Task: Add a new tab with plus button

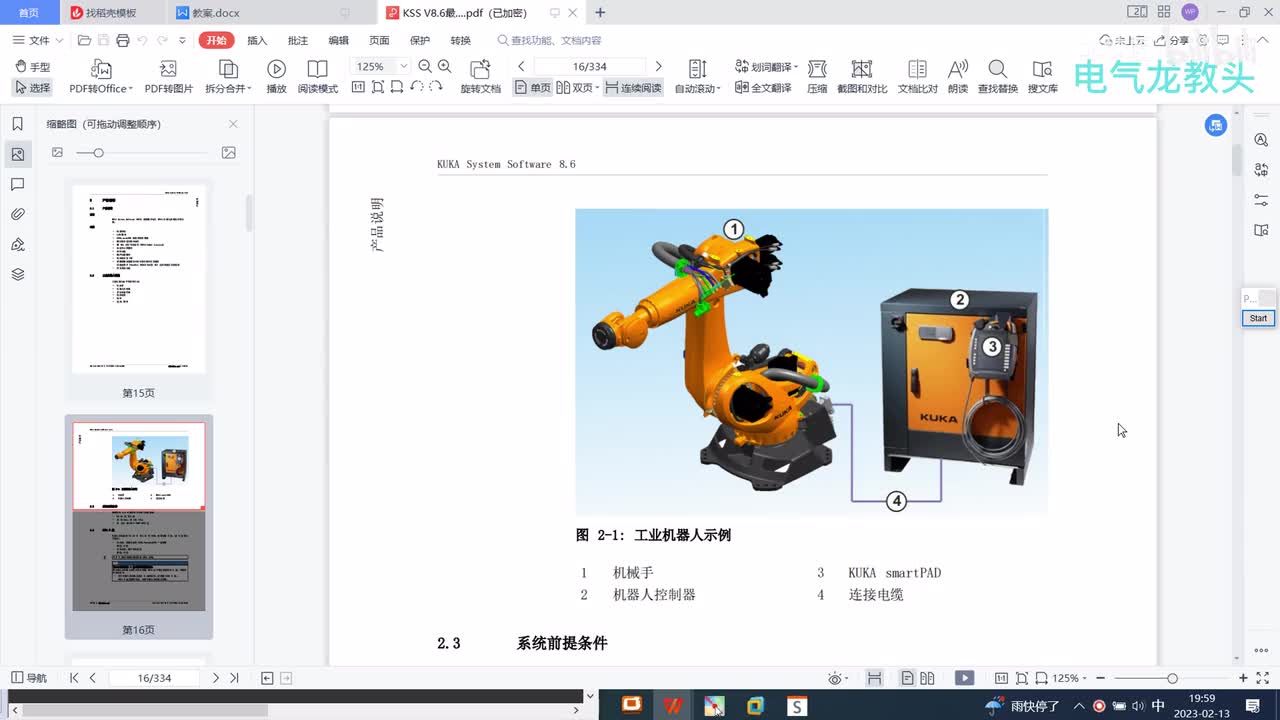Action: (600, 13)
